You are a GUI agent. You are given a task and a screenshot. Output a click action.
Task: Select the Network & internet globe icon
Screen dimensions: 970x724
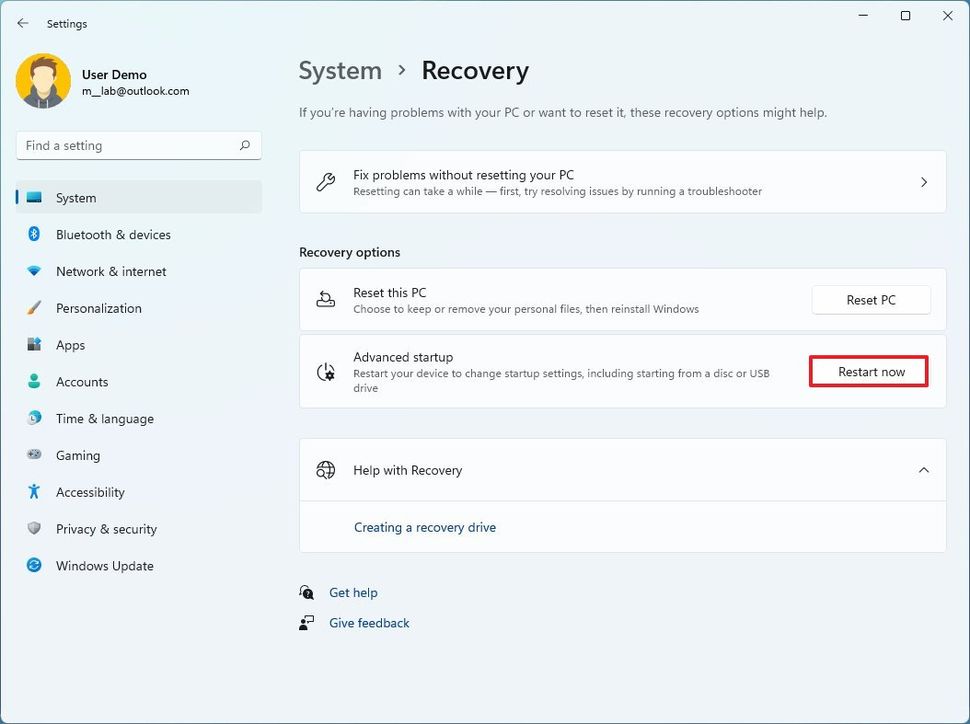[x=36, y=271]
